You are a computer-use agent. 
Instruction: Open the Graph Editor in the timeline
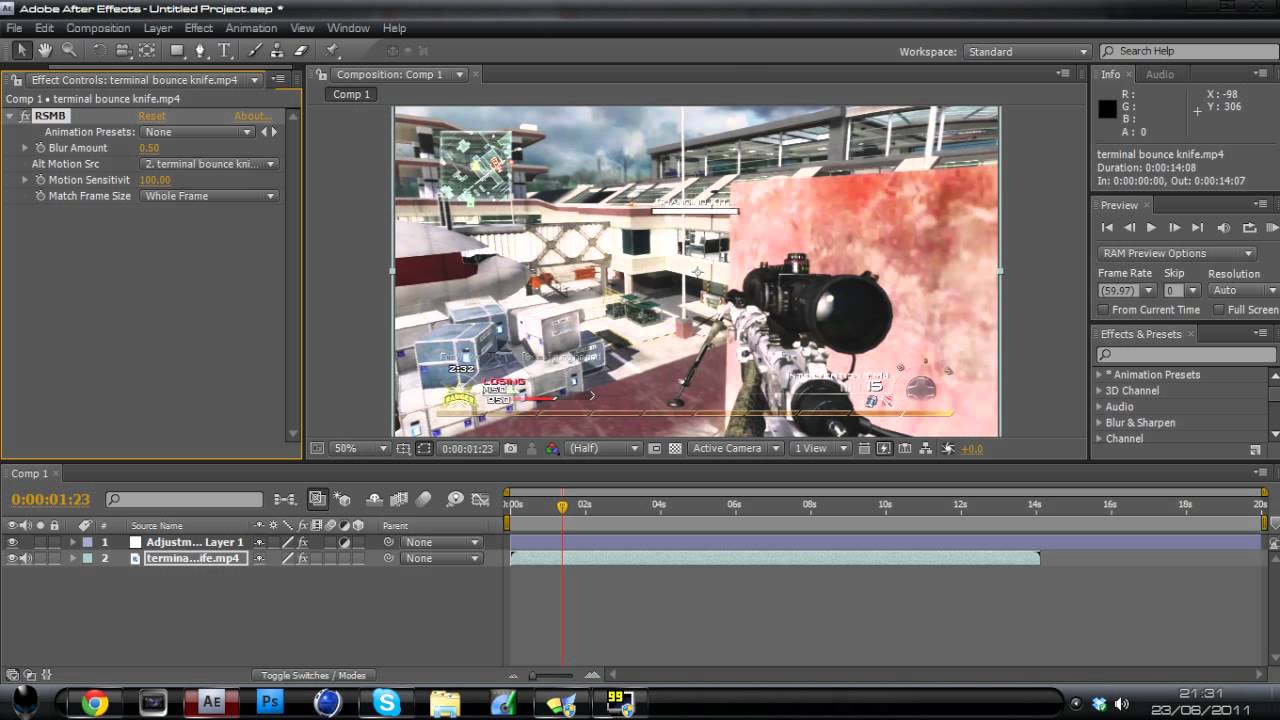point(480,499)
